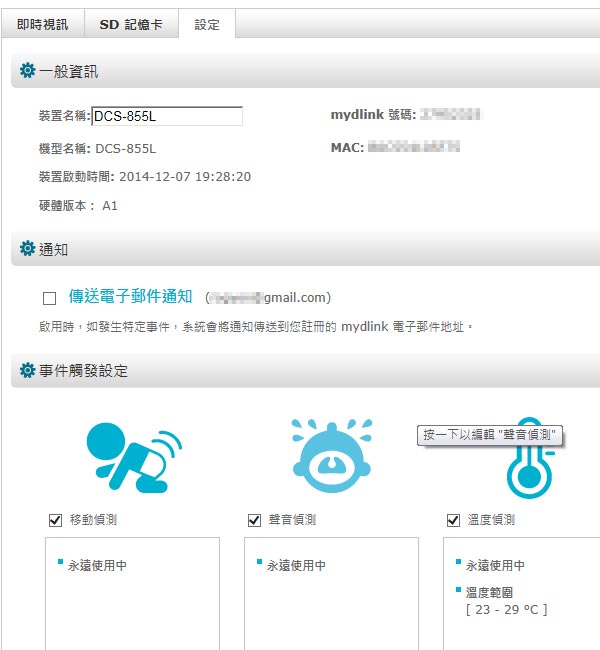The height and width of the screenshot is (650, 600).
Task: Click into the 裝置名稱 text field
Action: [166, 116]
